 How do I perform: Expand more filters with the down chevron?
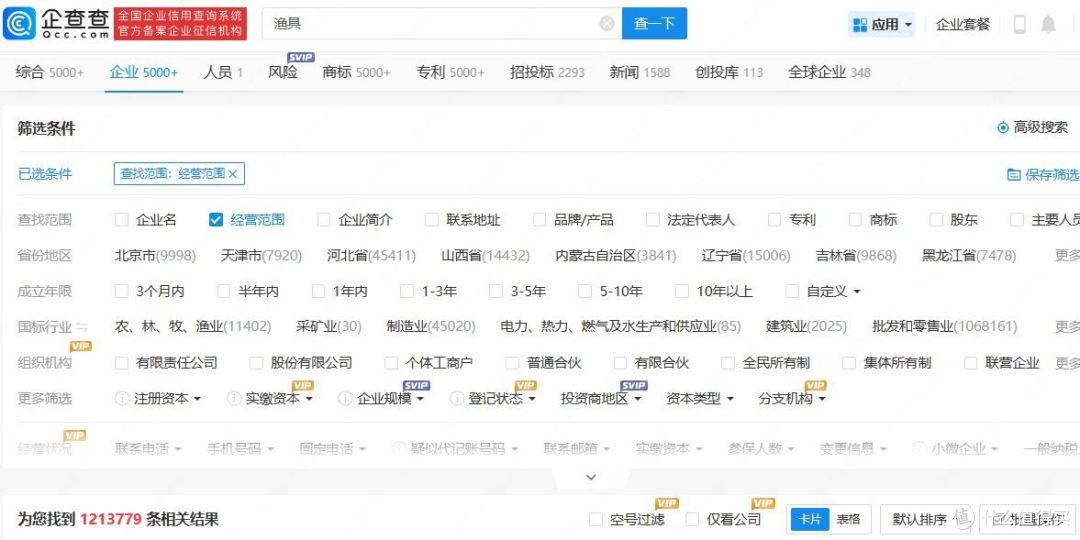591,477
